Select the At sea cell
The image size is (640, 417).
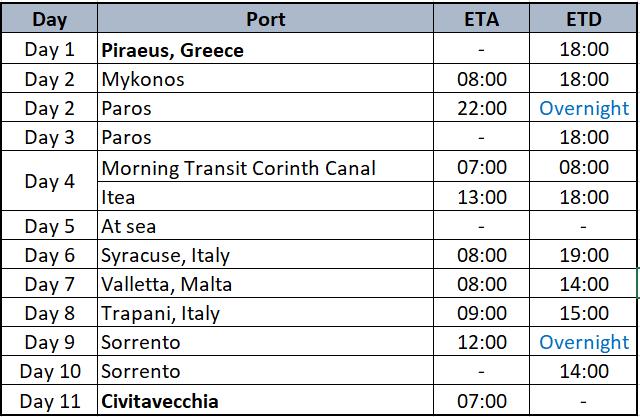point(265,226)
